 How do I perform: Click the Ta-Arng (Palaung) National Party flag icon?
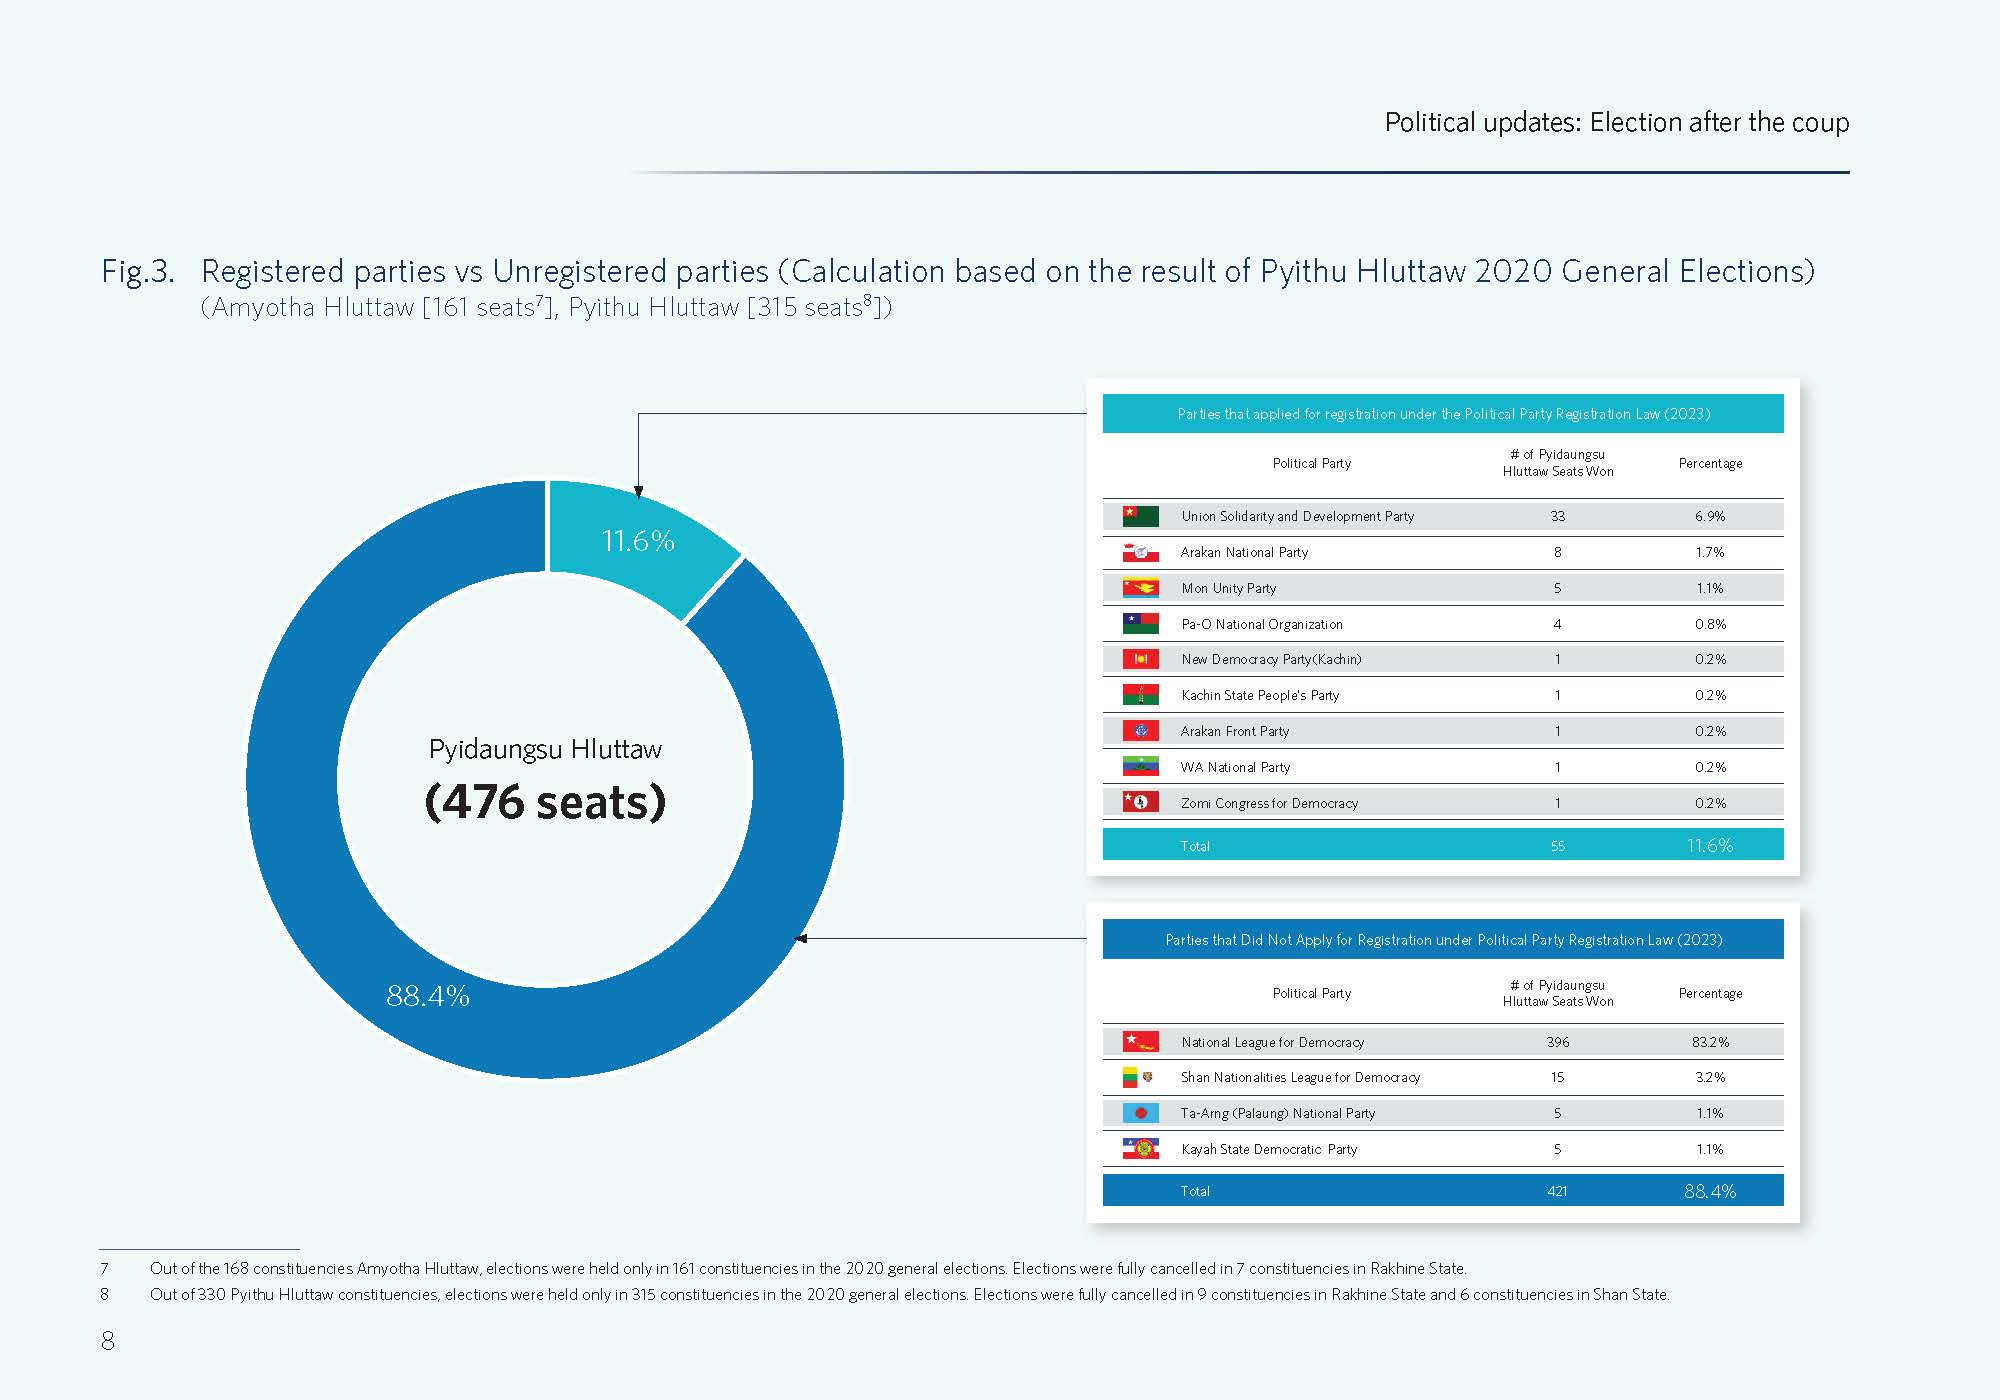point(1140,1113)
